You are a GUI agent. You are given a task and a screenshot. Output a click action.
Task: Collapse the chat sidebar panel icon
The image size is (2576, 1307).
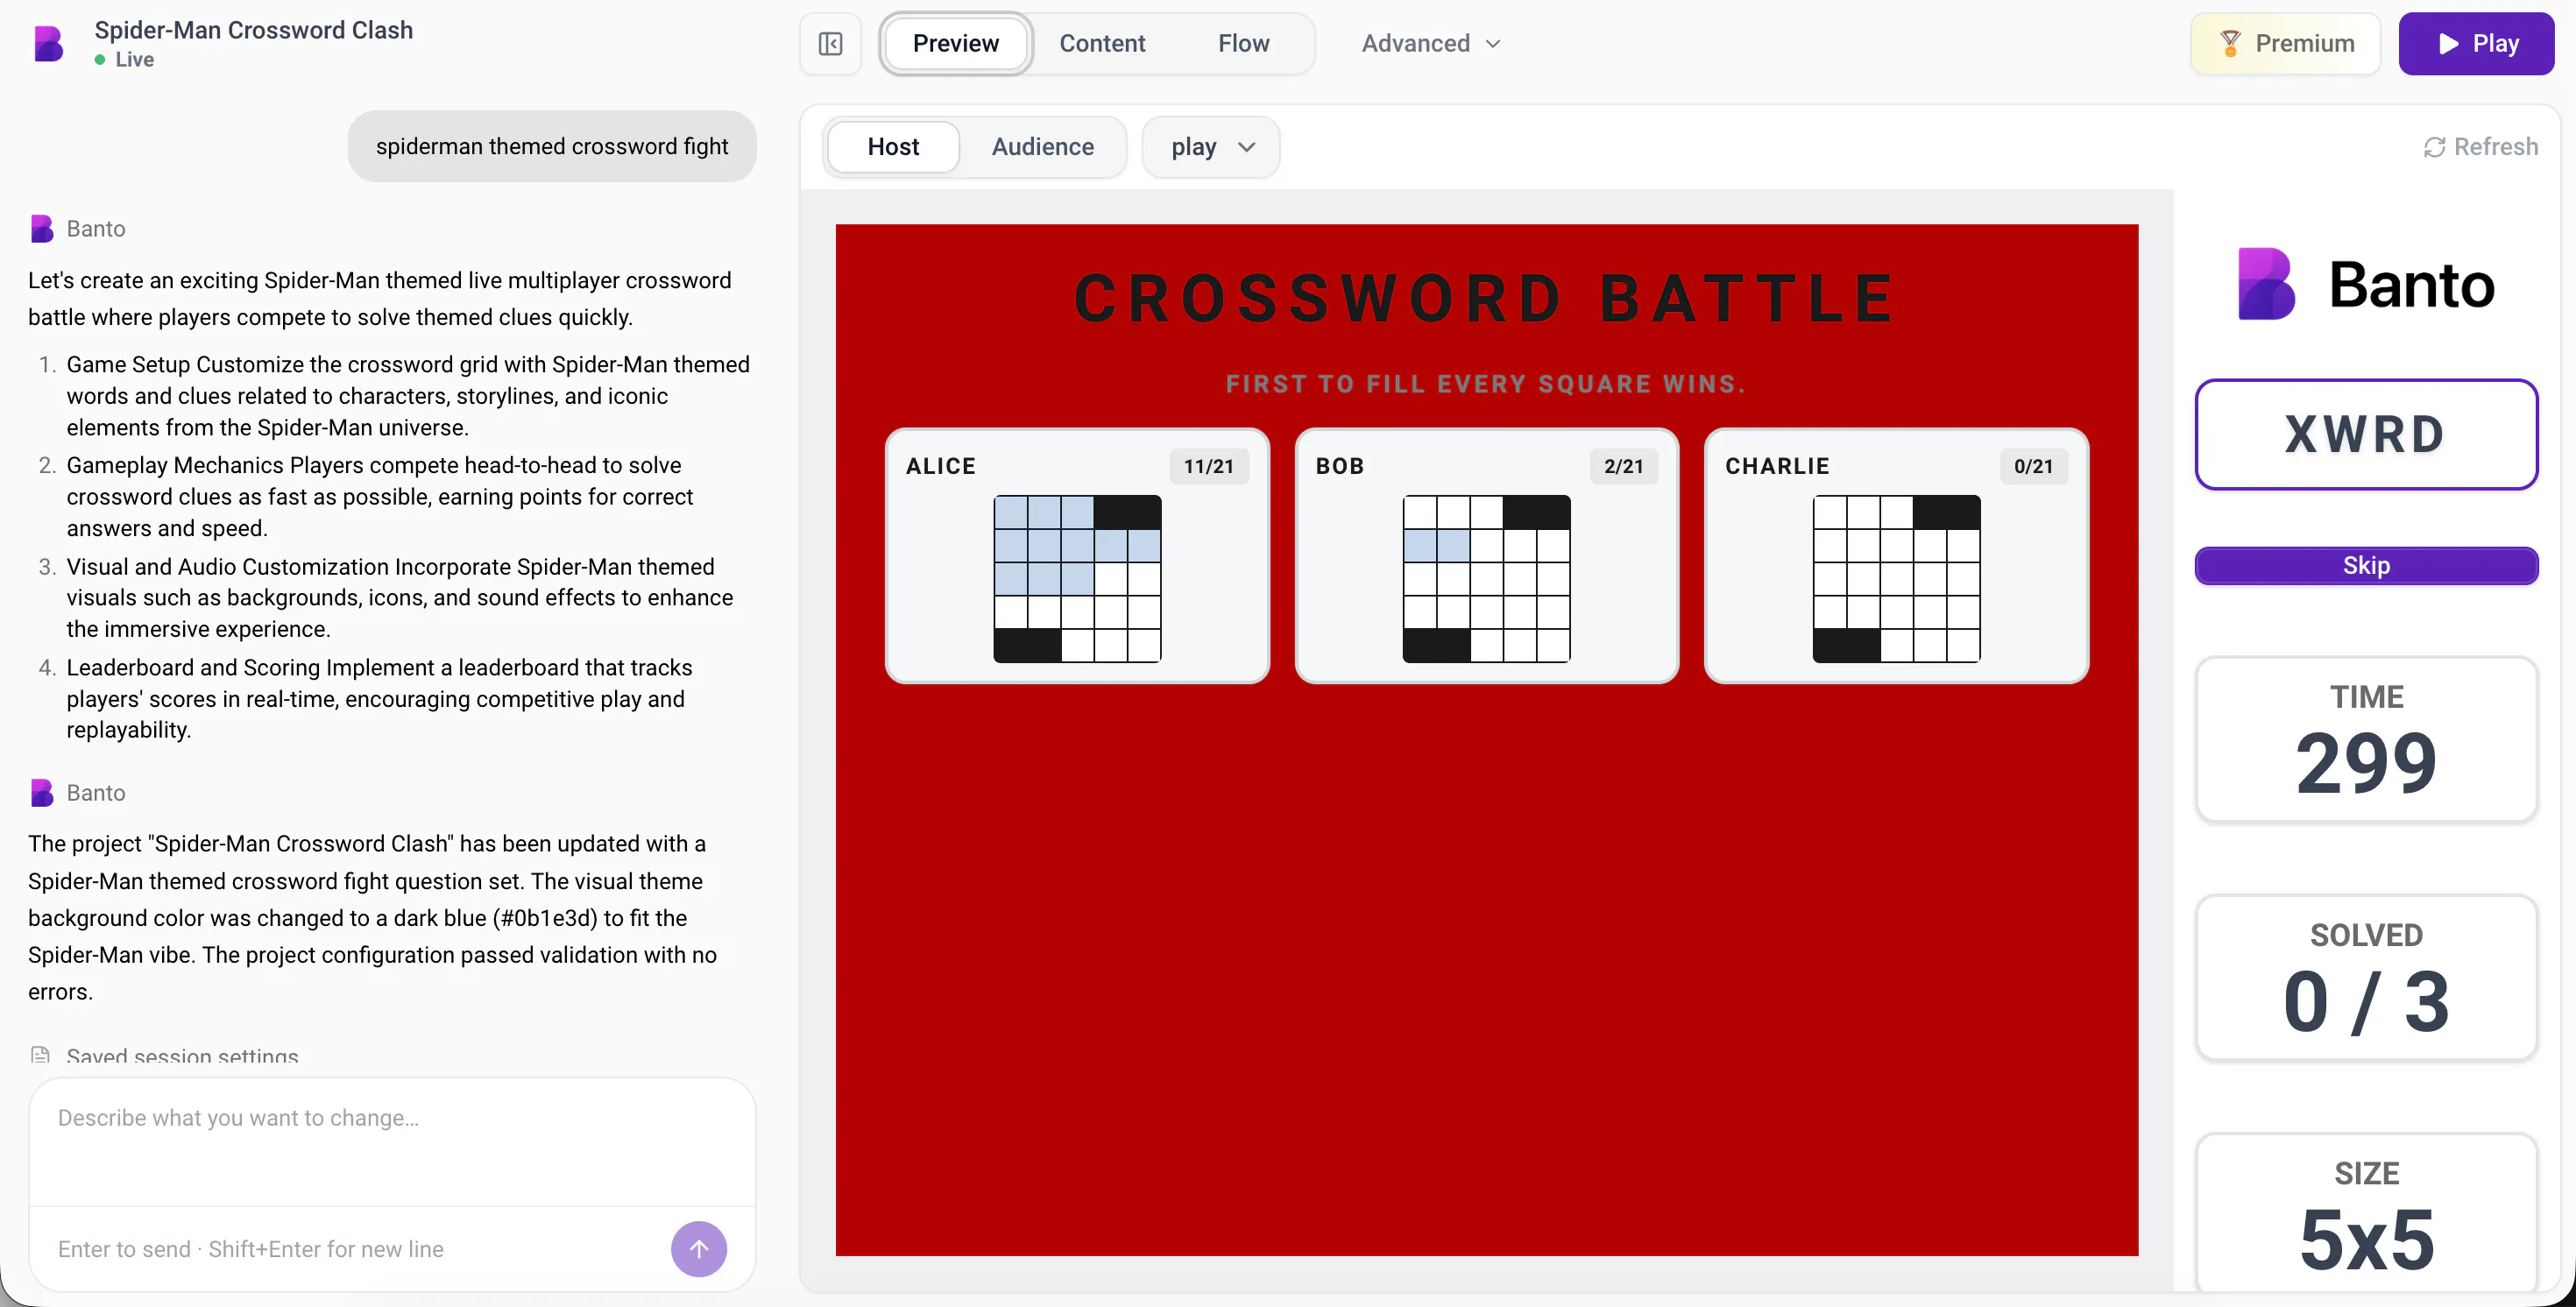tap(830, 43)
